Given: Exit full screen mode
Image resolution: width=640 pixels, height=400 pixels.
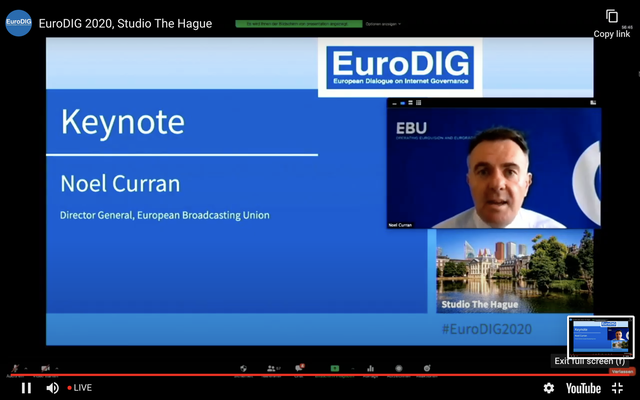Looking at the screenshot, I should point(618,388).
